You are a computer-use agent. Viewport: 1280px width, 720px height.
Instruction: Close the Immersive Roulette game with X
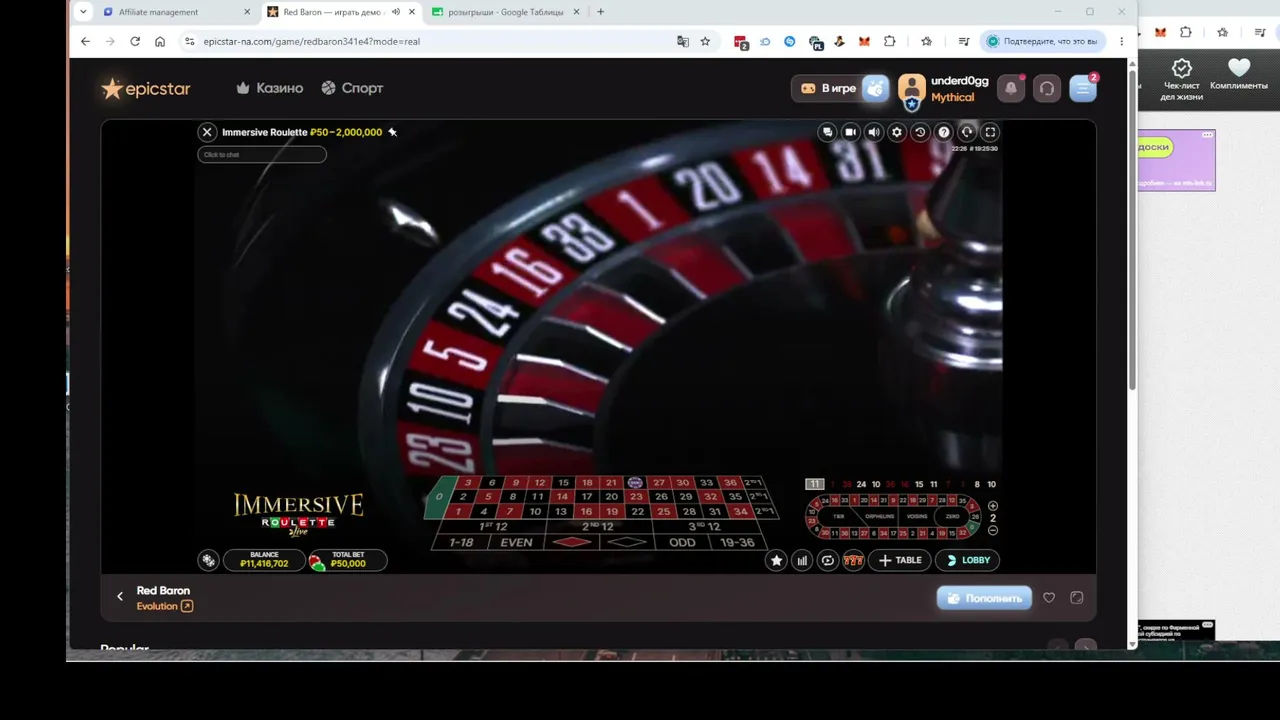click(207, 132)
